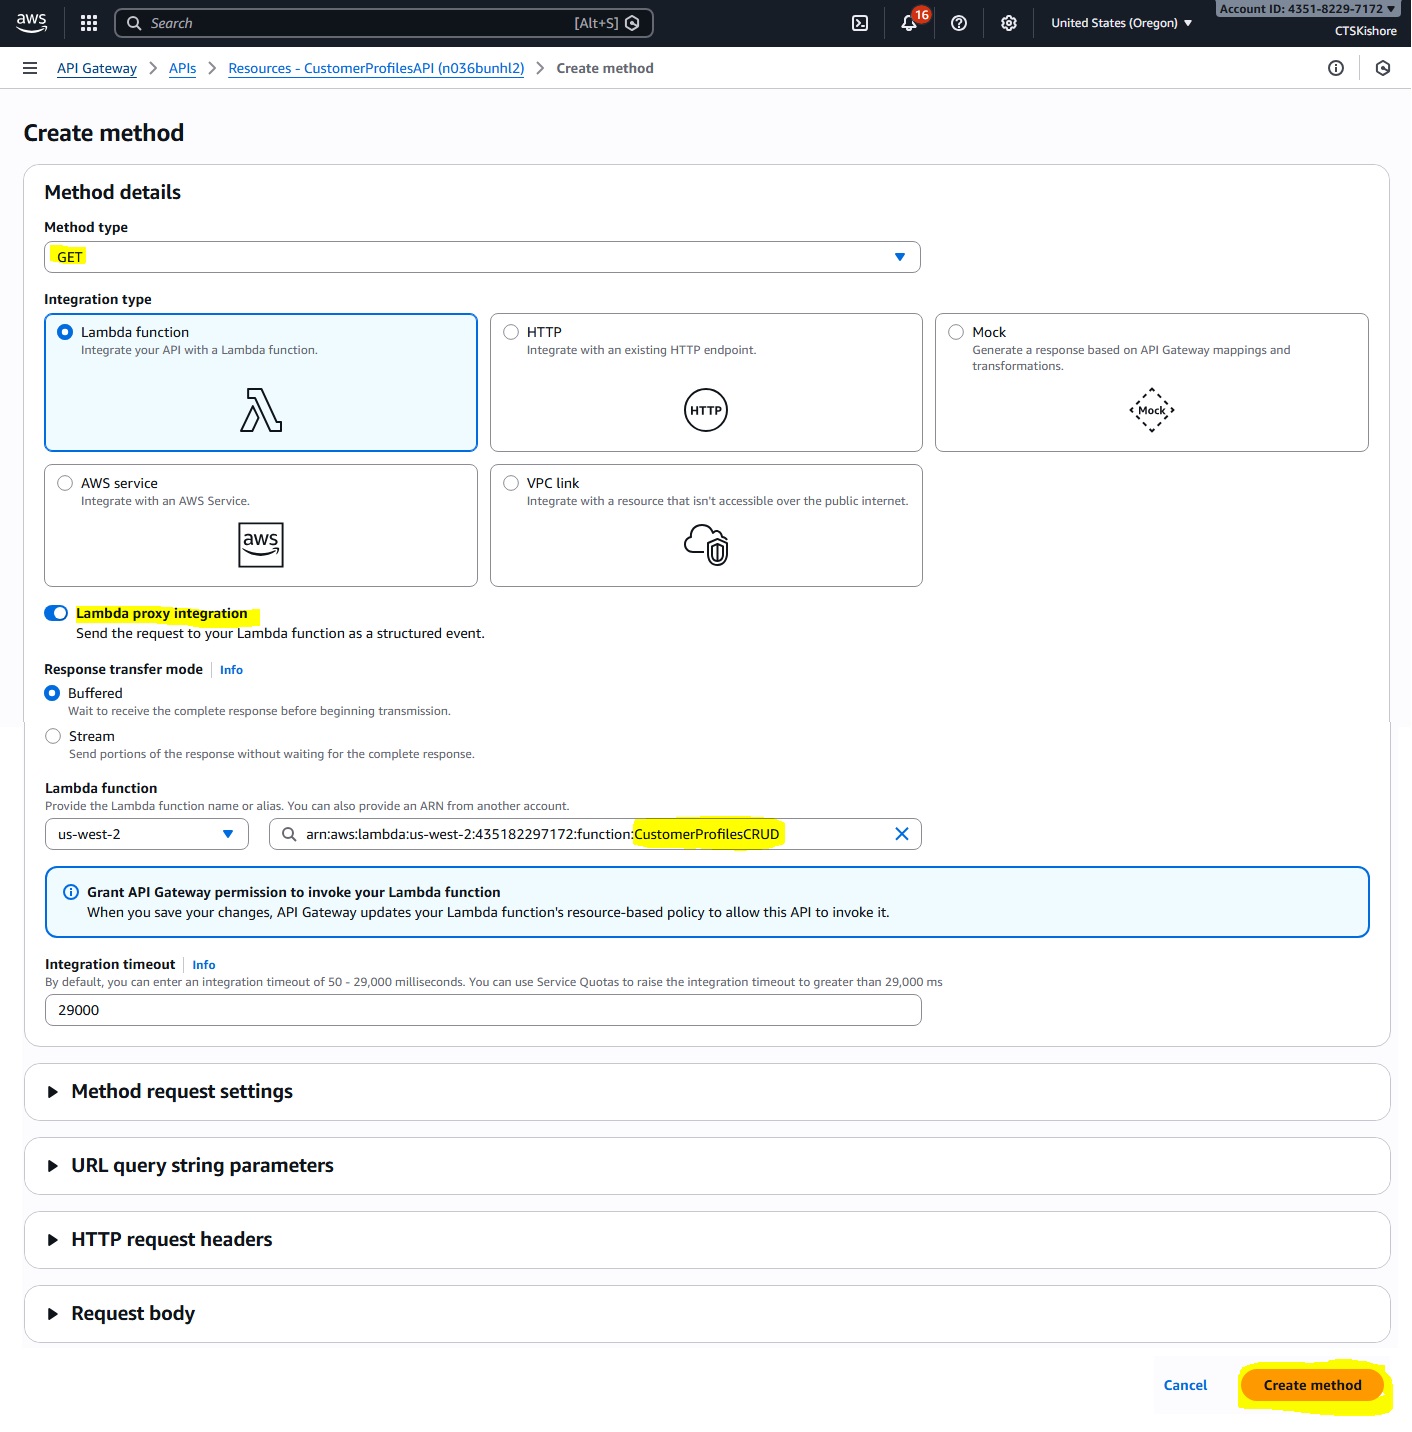This screenshot has width=1412, height=1432.
Task: Expand URL query string parameters section
Action: (202, 1166)
